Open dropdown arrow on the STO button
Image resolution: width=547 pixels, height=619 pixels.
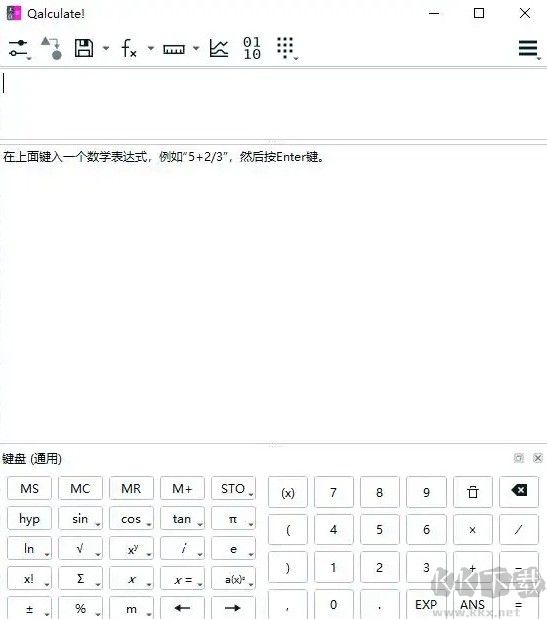tap(251, 495)
